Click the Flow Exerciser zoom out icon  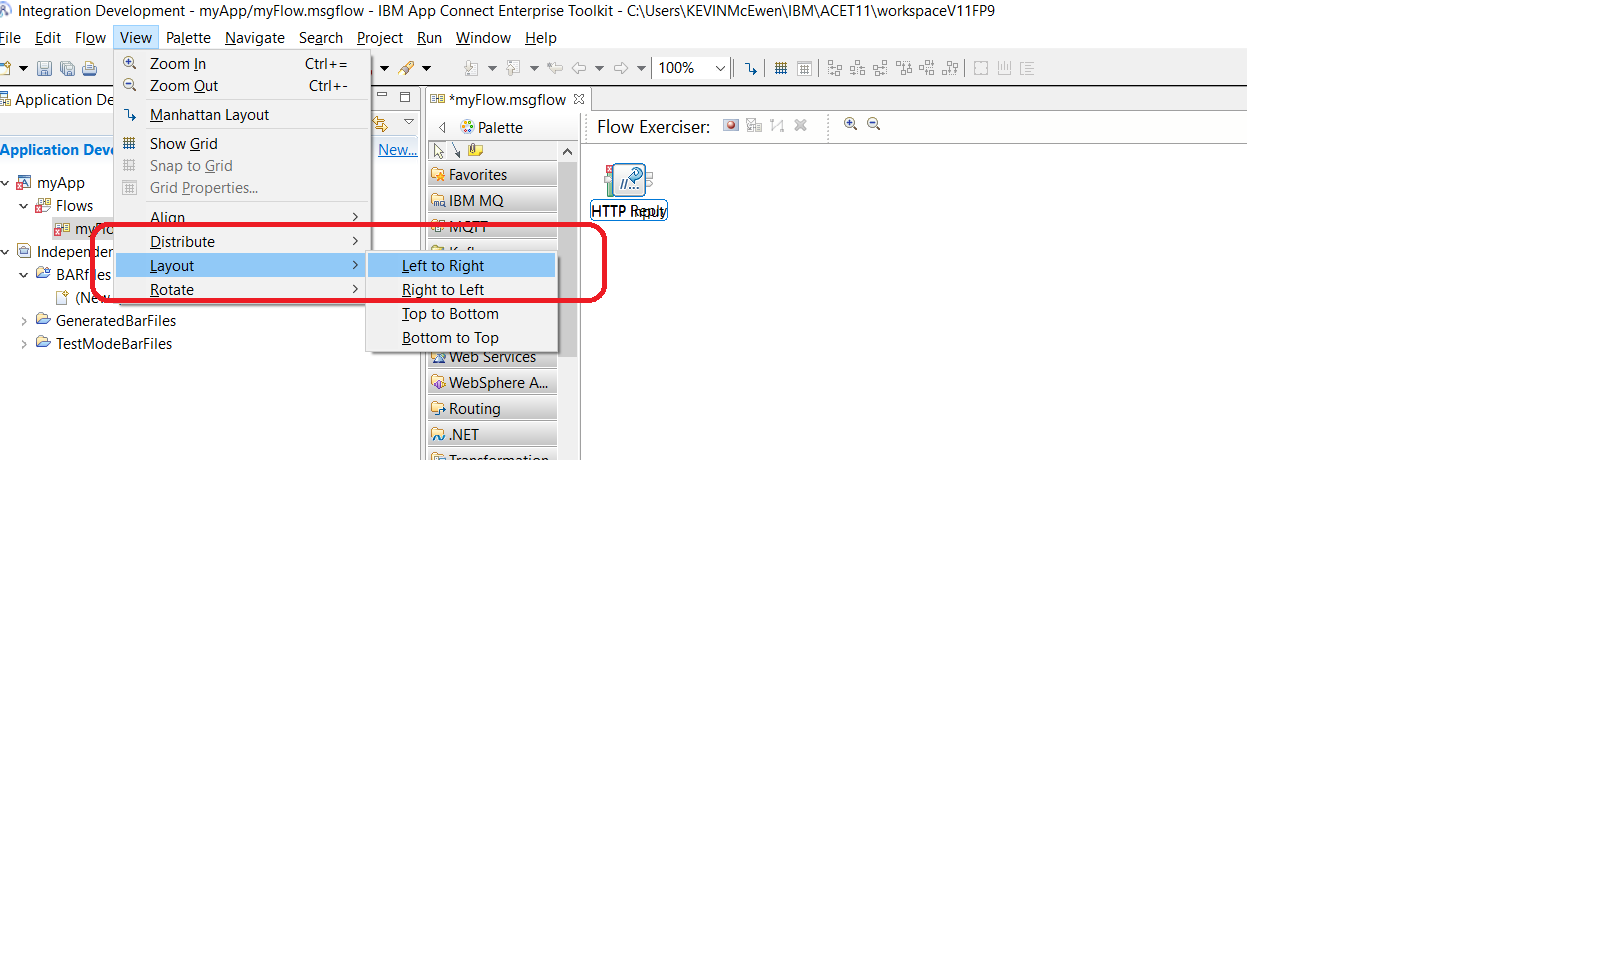874,124
